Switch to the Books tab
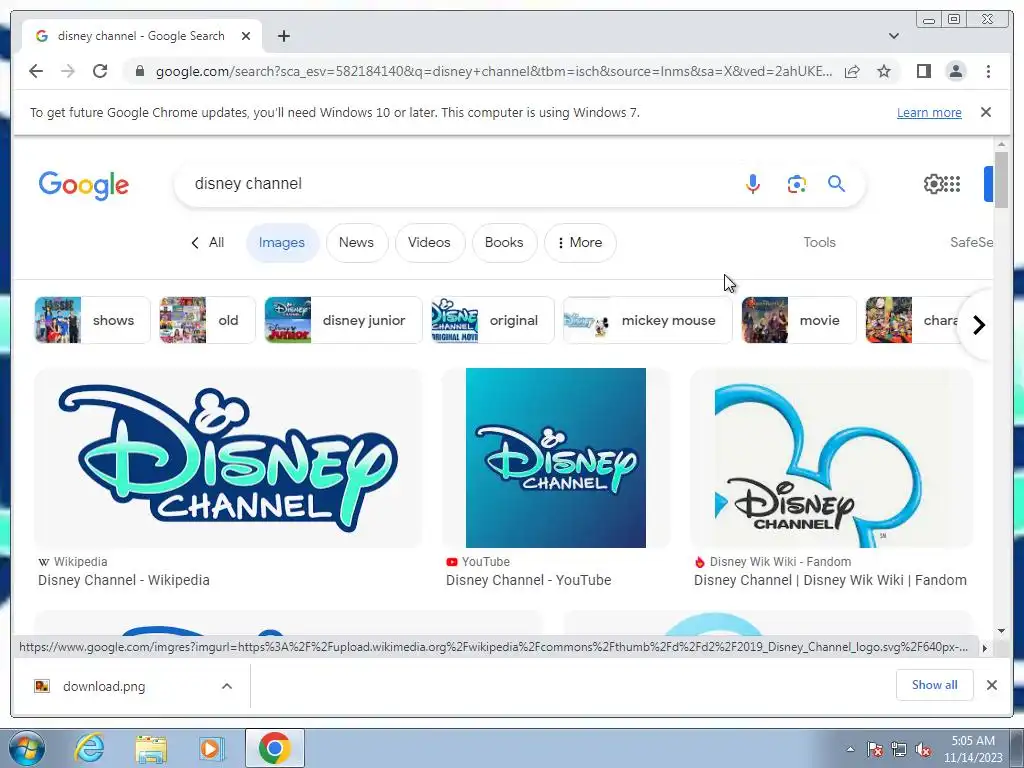 [x=504, y=242]
